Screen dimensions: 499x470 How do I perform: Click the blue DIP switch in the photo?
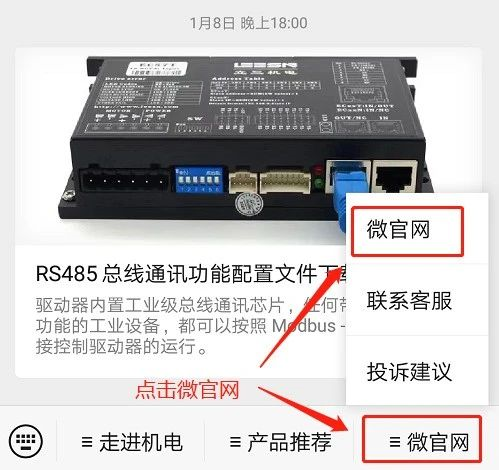199,180
